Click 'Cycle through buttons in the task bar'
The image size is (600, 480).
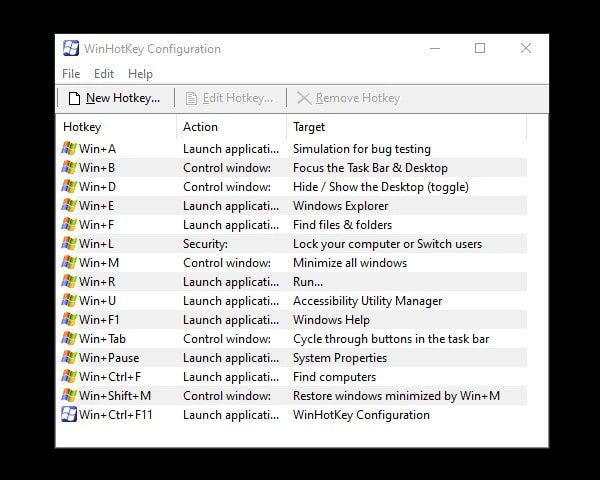391,339
